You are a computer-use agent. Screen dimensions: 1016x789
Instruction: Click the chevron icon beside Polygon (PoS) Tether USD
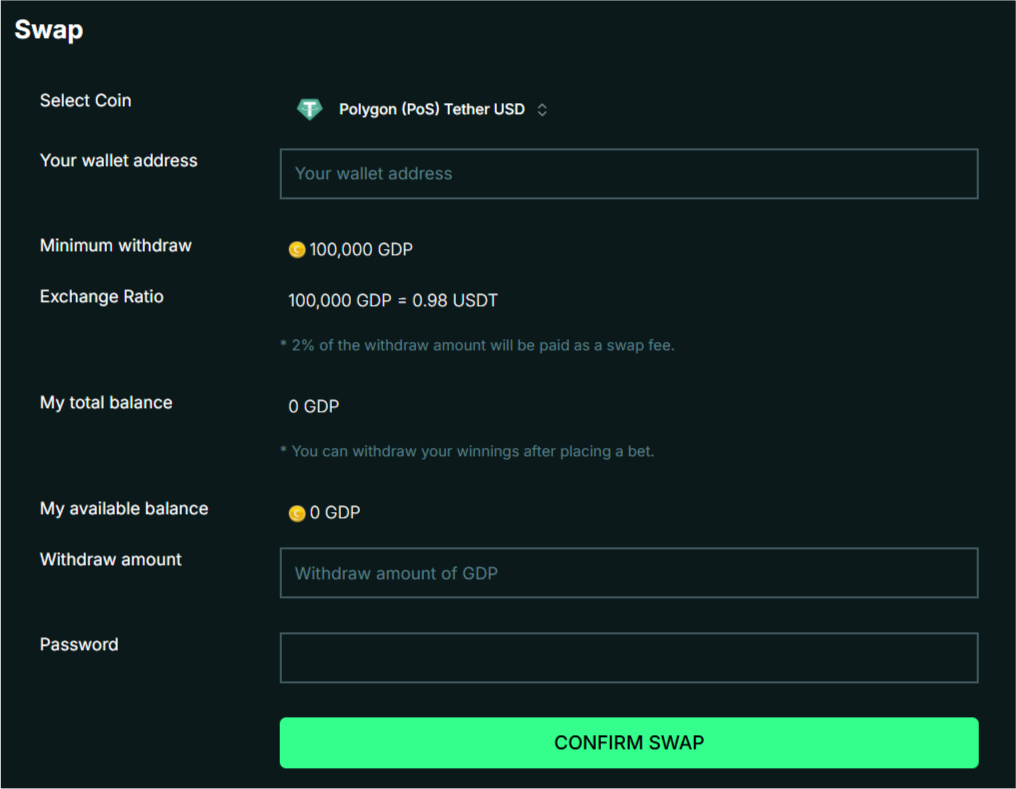tap(541, 109)
